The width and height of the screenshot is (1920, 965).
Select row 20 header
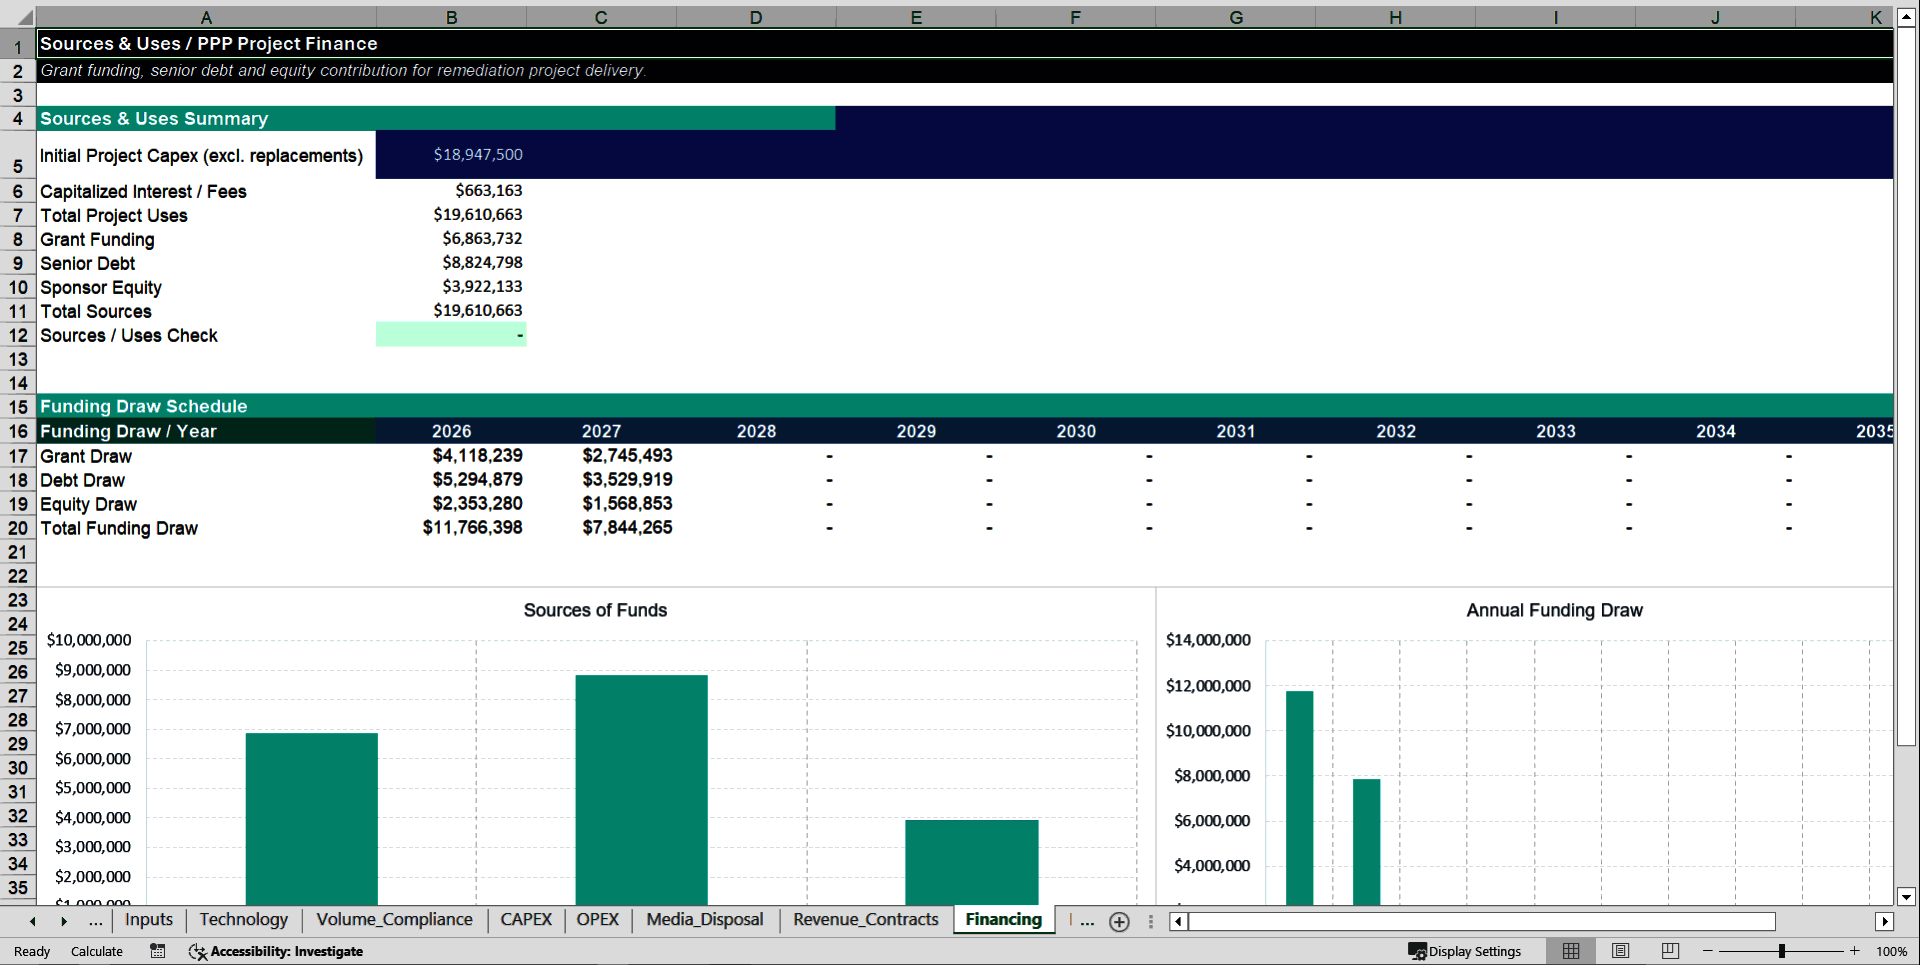(18, 528)
